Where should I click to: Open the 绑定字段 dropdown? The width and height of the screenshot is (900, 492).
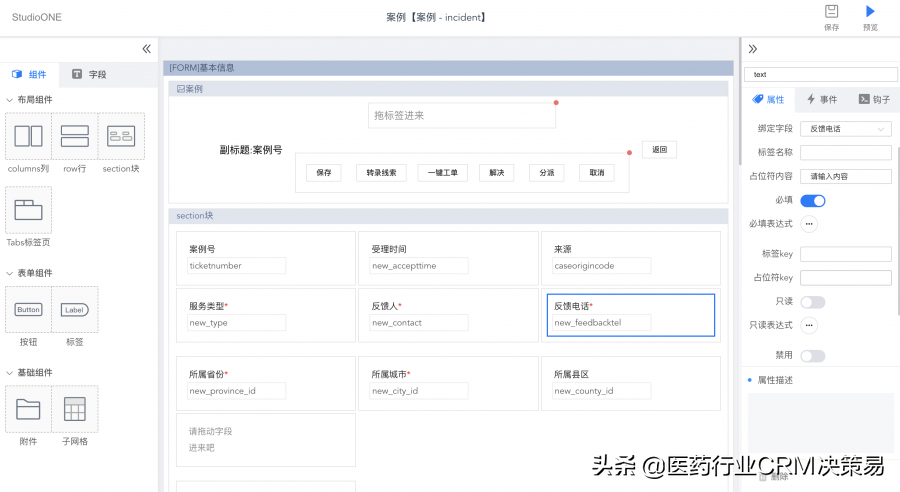[x=845, y=129]
